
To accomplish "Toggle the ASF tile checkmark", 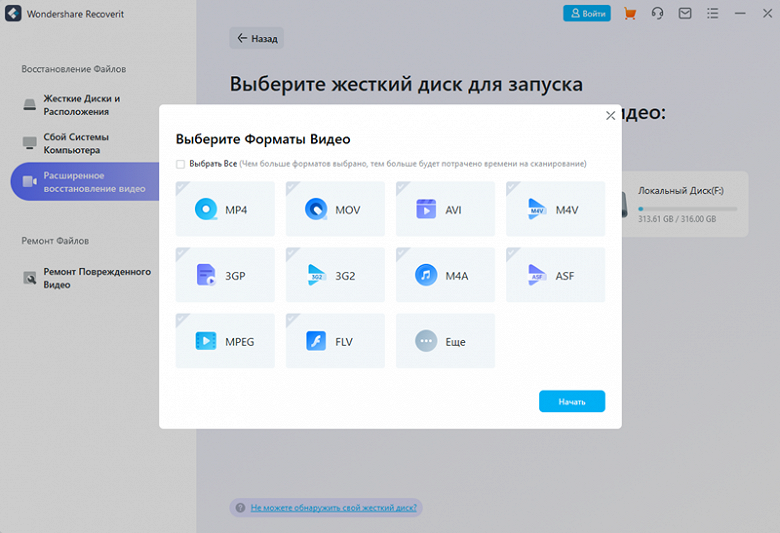I will pos(512,254).
